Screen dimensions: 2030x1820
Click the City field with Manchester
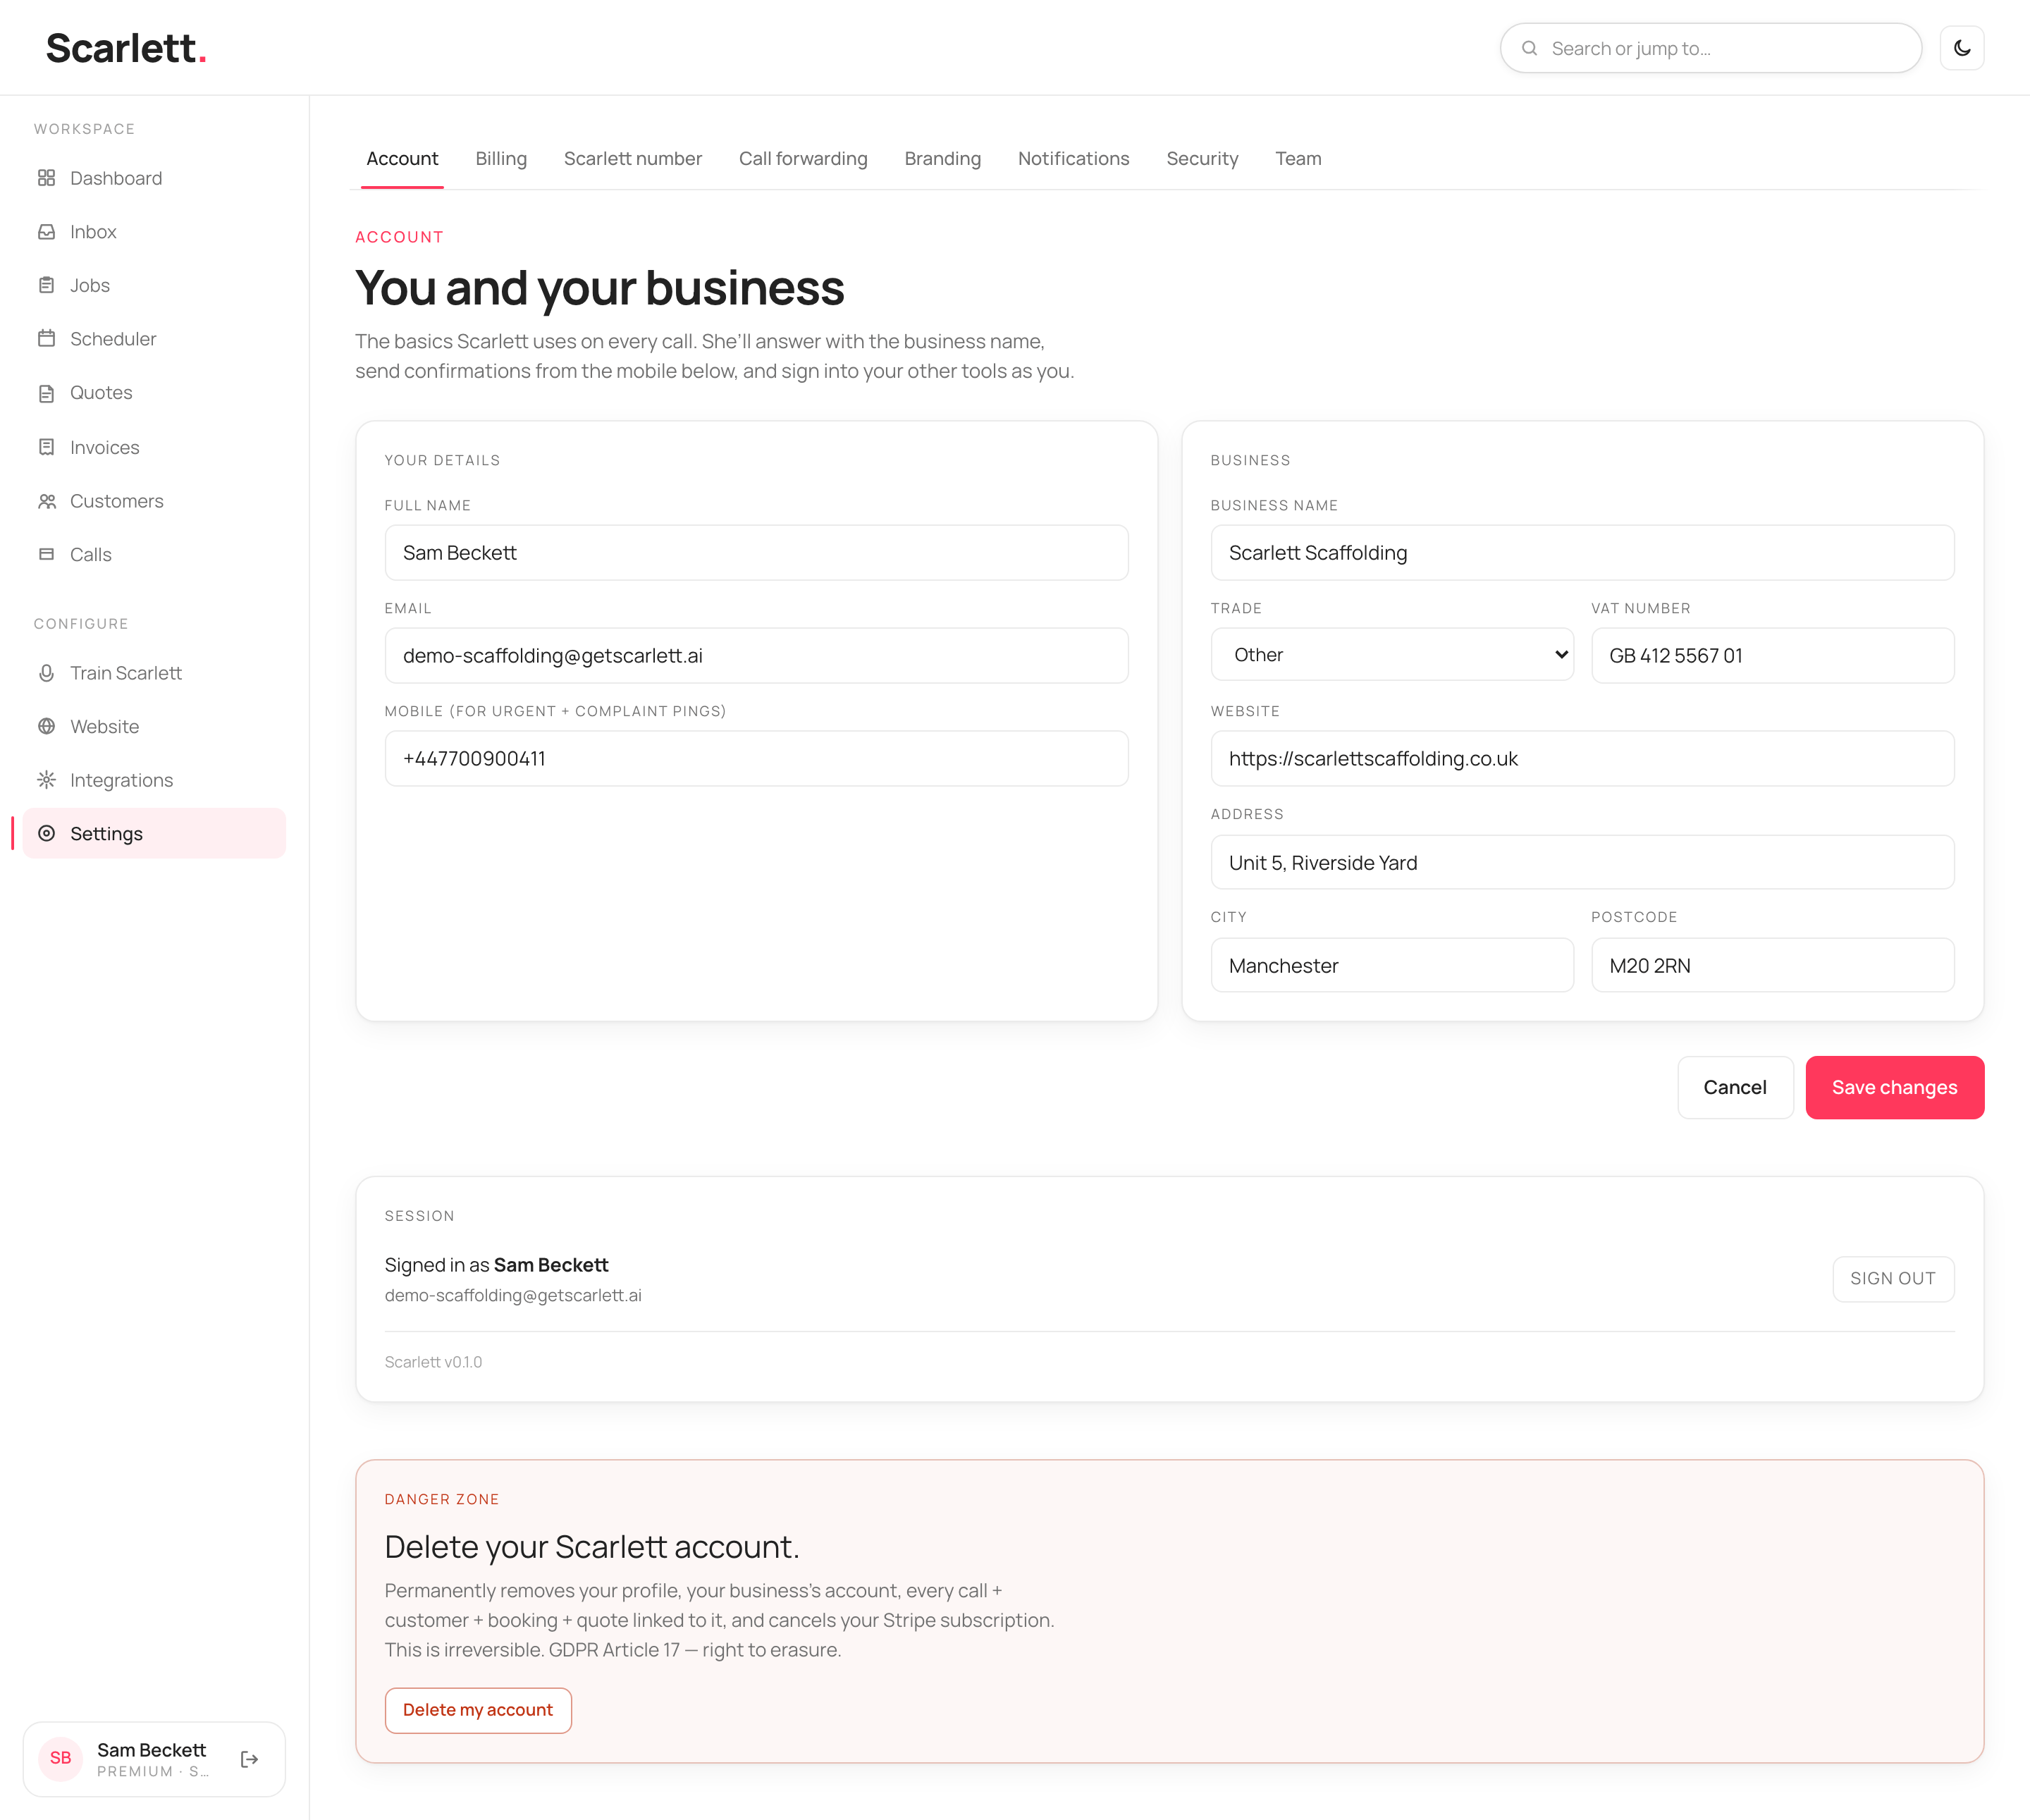pyautogui.click(x=1392, y=966)
